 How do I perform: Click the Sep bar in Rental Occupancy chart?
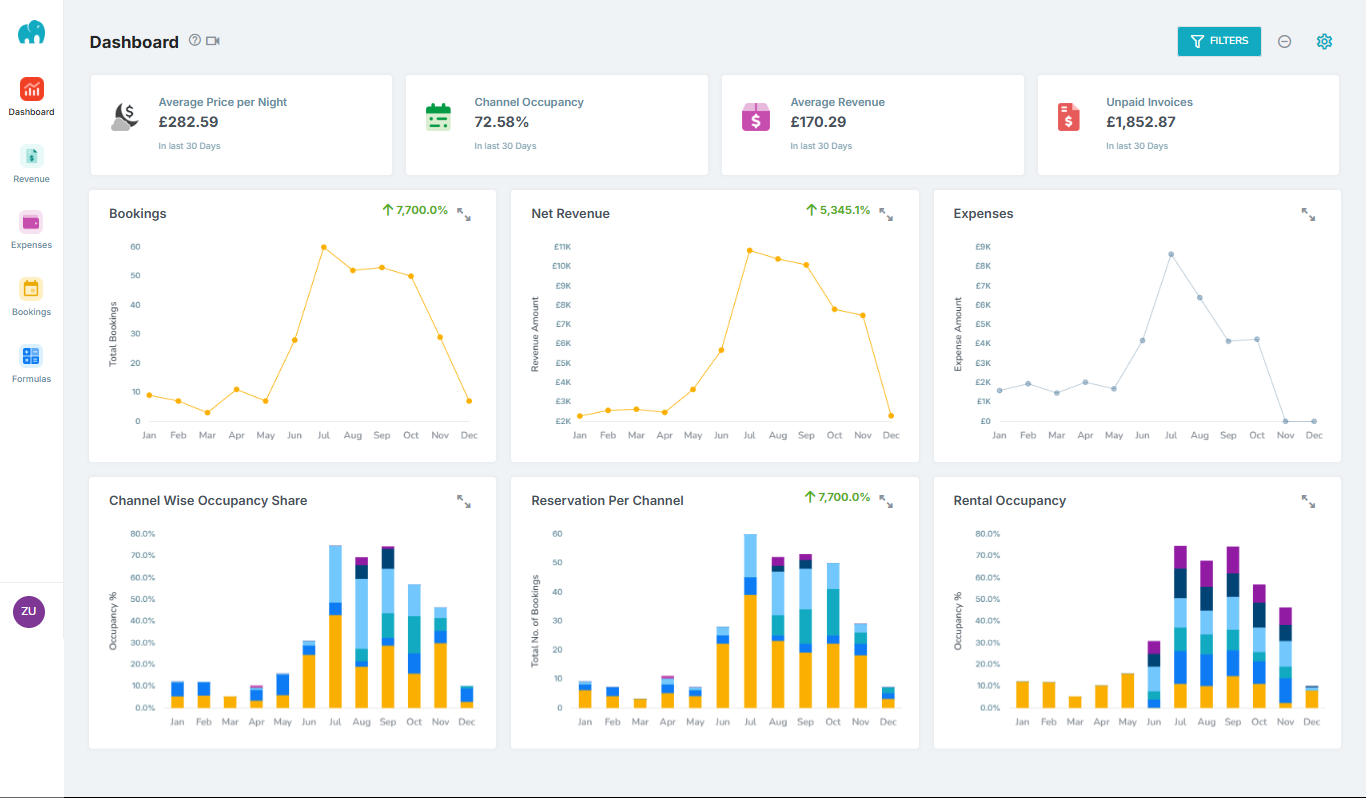pos(1233,627)
